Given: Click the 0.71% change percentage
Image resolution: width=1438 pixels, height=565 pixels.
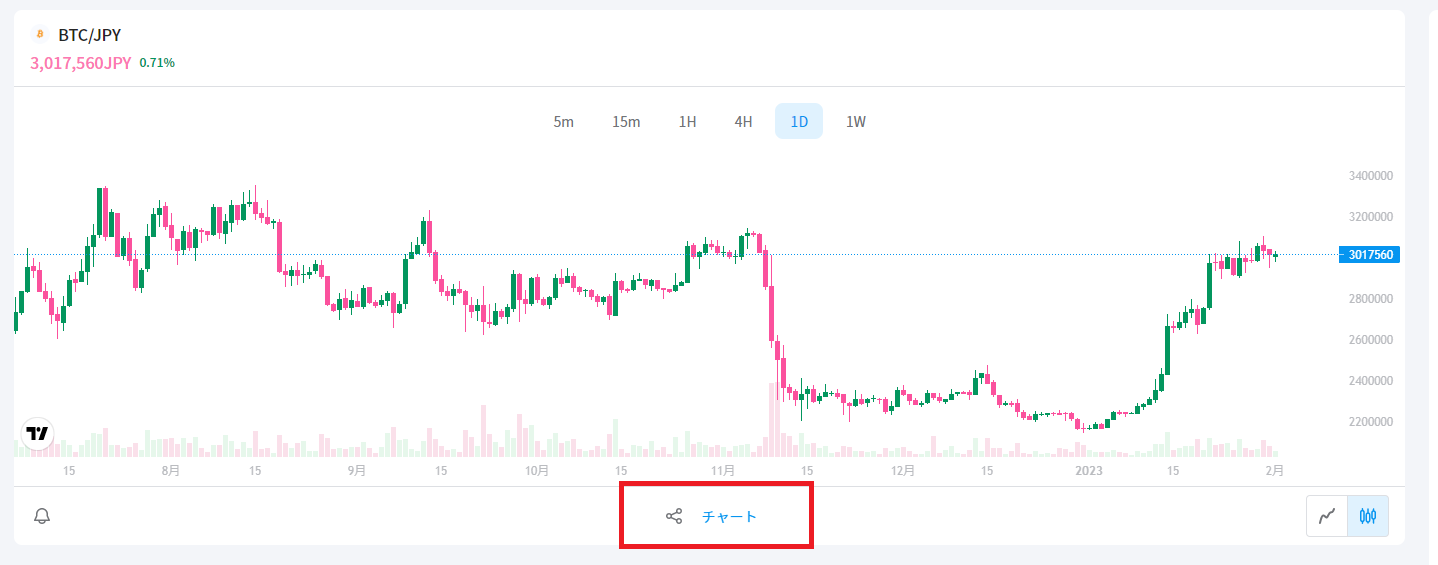Looking at the screenshot, I should tap(157, 63).
